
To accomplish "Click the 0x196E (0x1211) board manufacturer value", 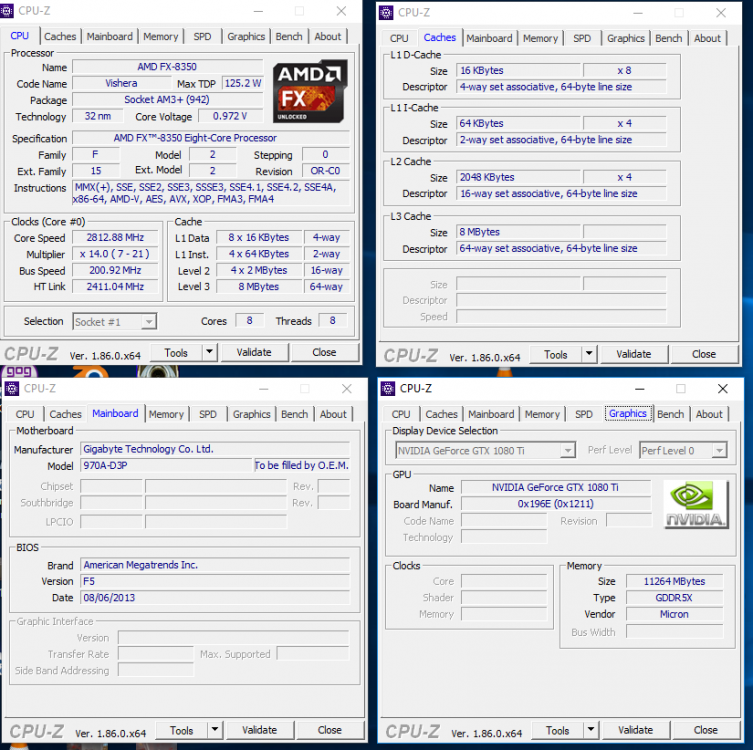I will tap(556, 504).
